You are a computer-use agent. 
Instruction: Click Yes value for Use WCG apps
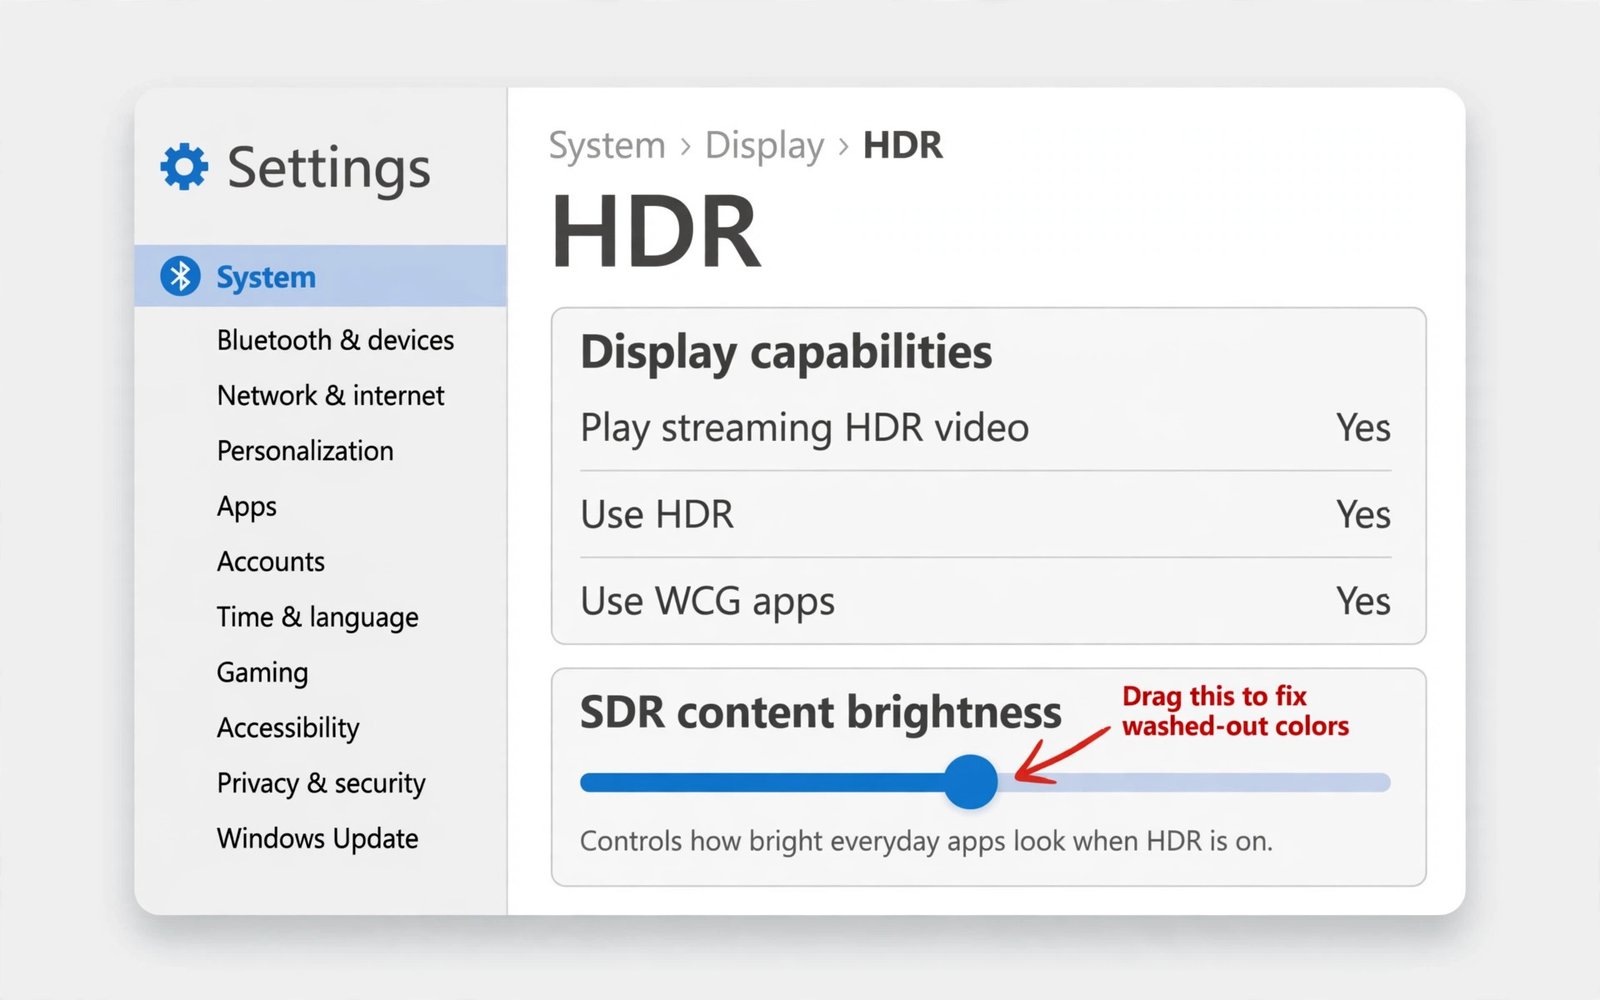[1363, 601]
